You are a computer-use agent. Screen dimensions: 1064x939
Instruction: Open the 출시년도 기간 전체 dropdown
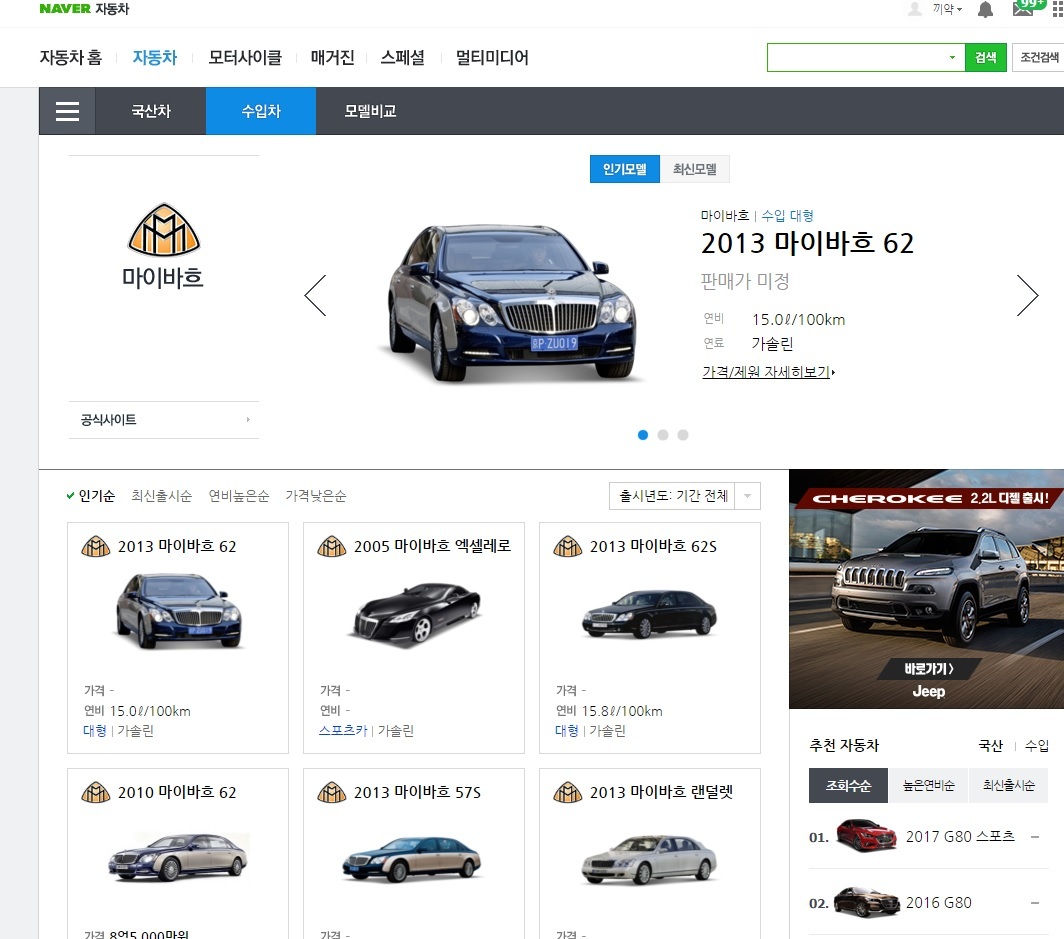[685, 496]
